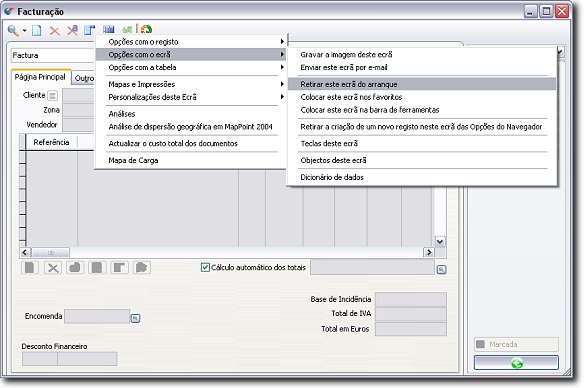Click the disabled new line page button under the grid
Viewport: 584px width, 388px height.
(x=30, y=267)
